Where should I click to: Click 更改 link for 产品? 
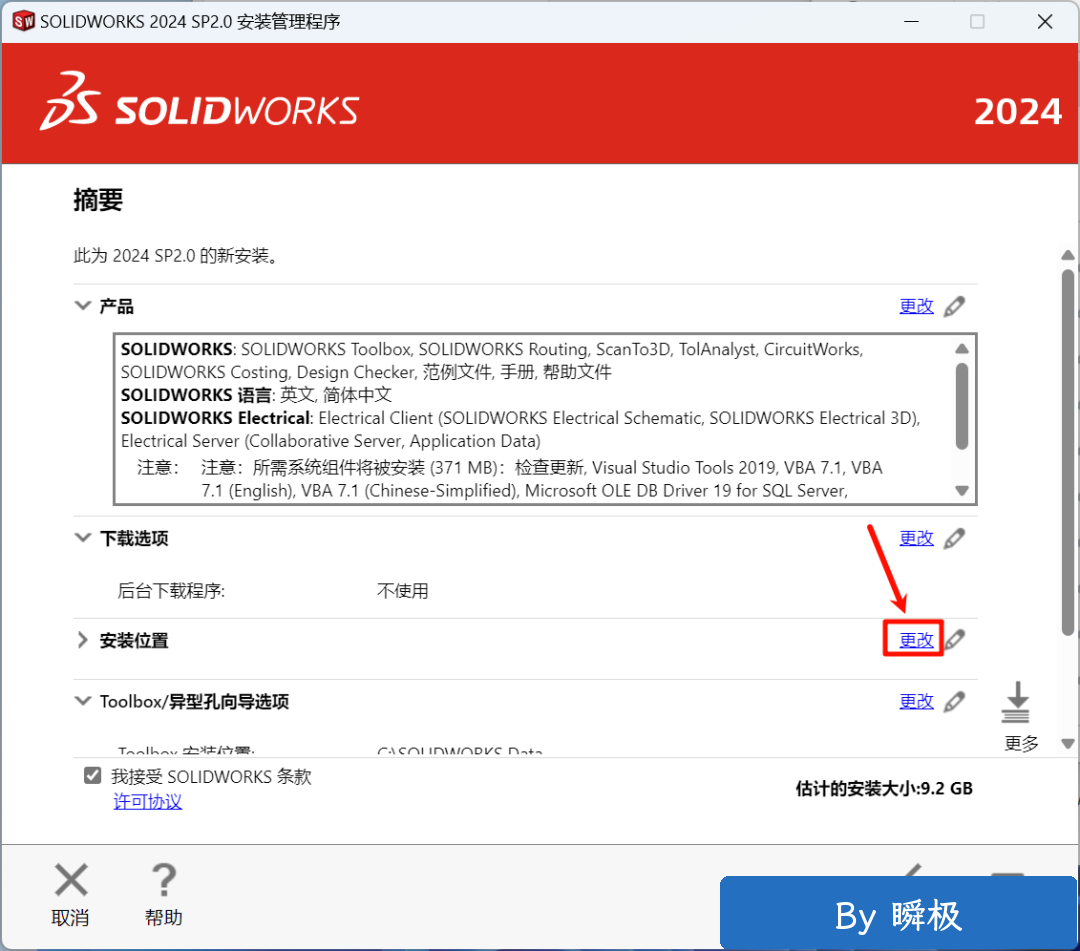[x=916, y=306]
